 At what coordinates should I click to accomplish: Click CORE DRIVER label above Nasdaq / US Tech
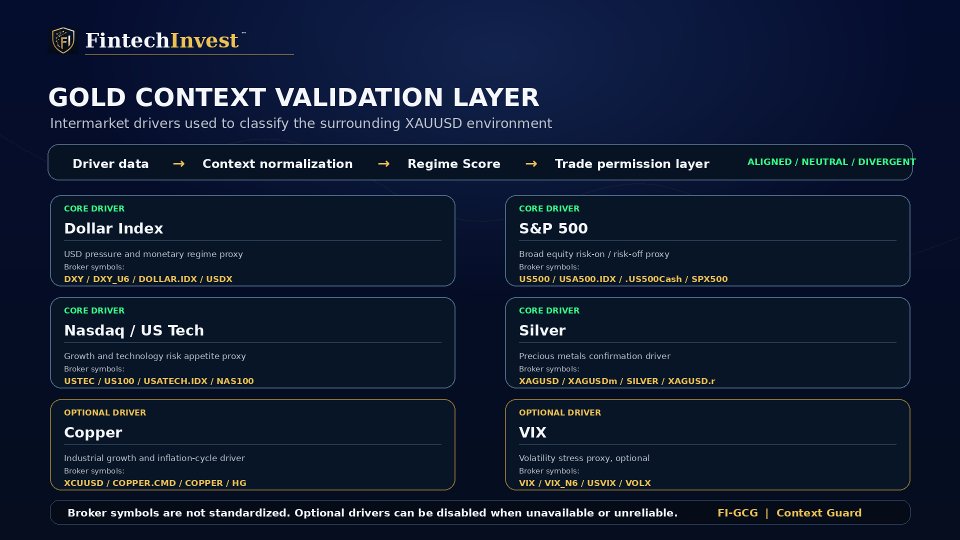pyautogui.click(x=94, y=310)
